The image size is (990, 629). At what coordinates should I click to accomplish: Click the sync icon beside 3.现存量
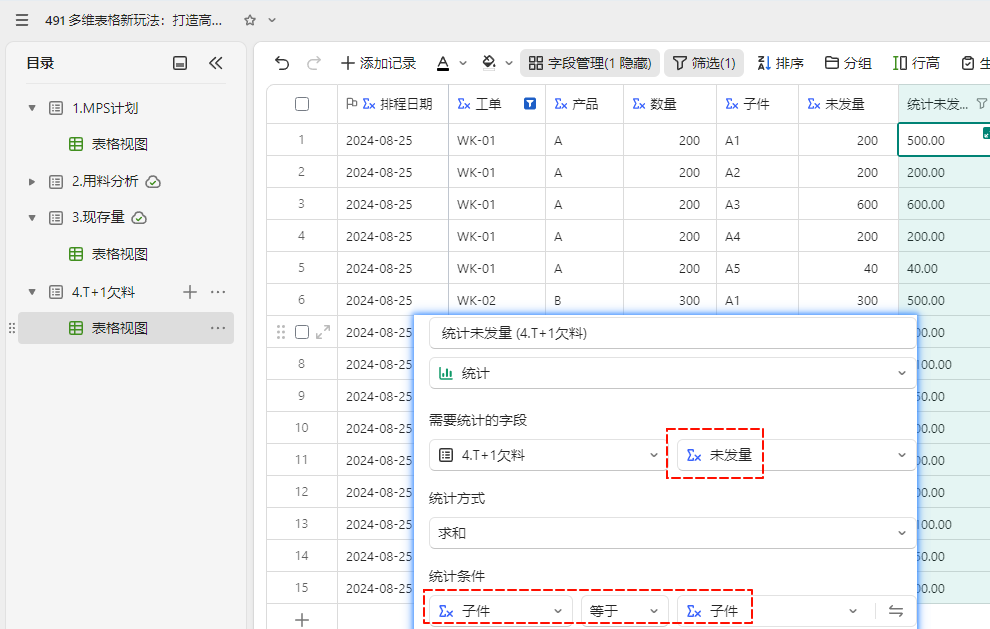tap(139, 218)
